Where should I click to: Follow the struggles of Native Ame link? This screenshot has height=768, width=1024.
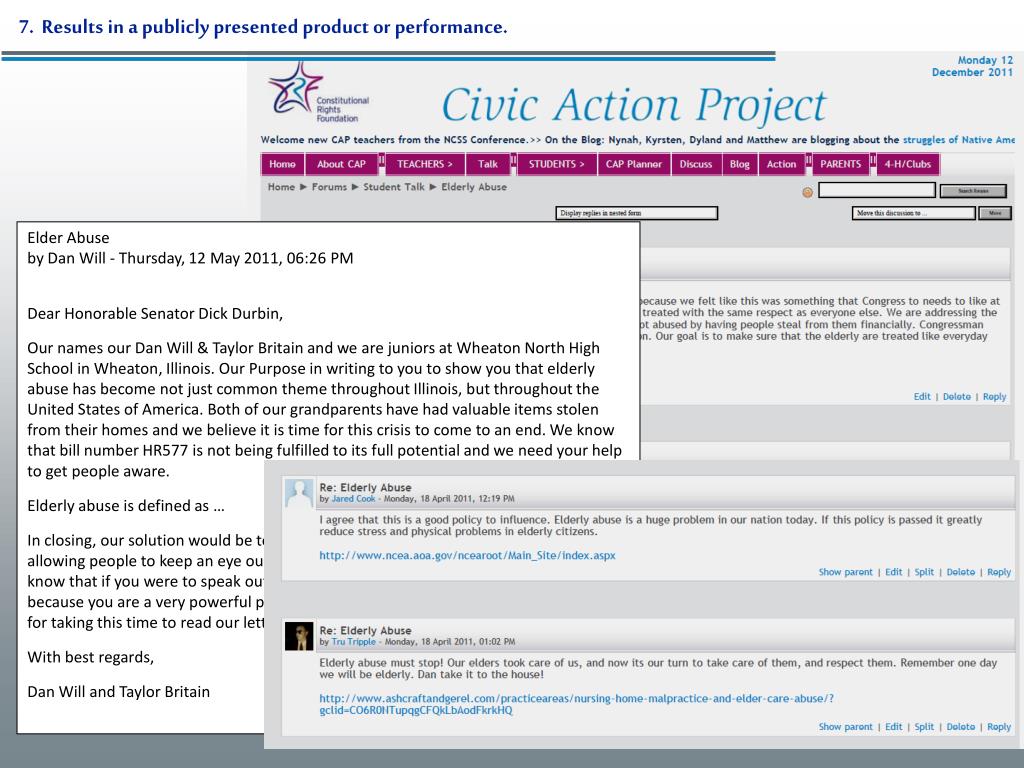click(959, 140)
